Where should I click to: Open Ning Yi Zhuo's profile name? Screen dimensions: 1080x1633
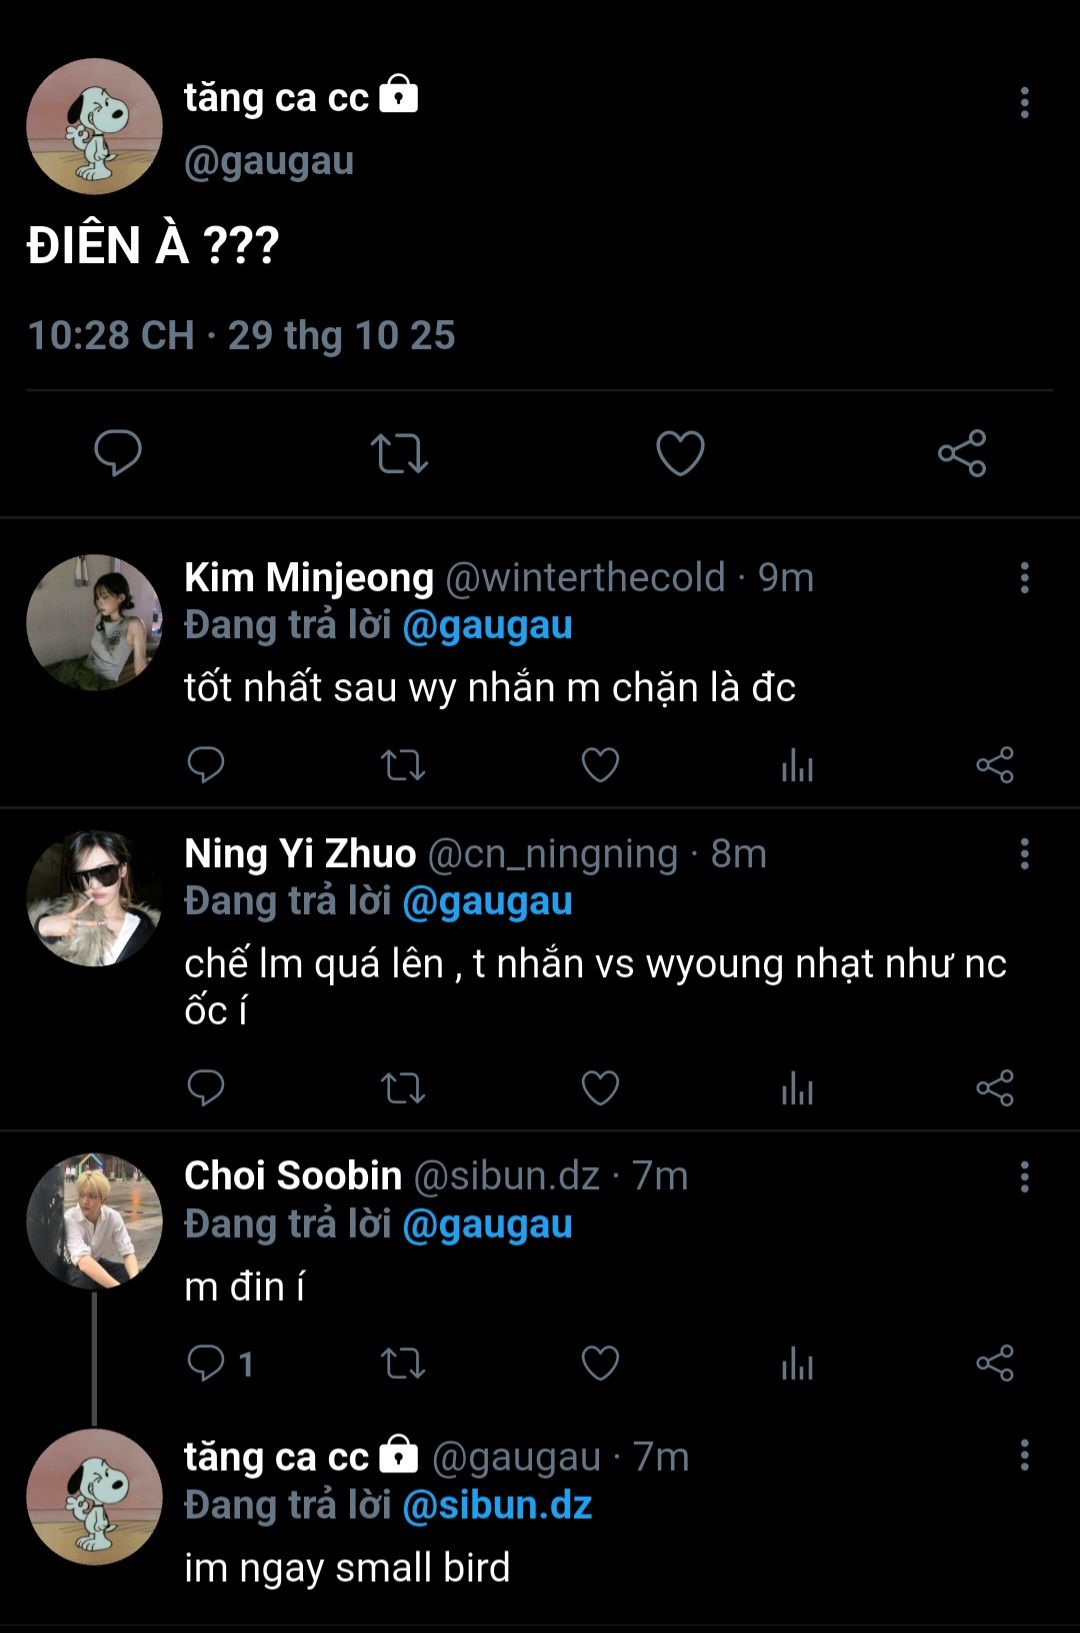pos(300,854)
